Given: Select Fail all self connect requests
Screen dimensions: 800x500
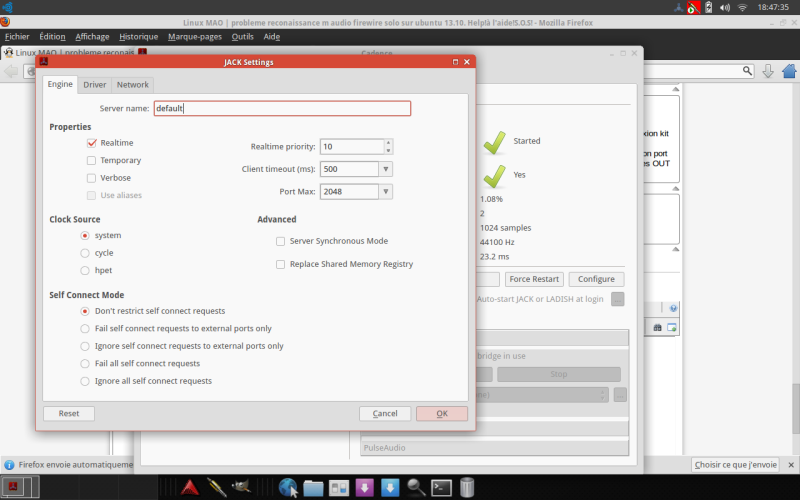Looking at the screenshot, I should [x=85, y=364].
